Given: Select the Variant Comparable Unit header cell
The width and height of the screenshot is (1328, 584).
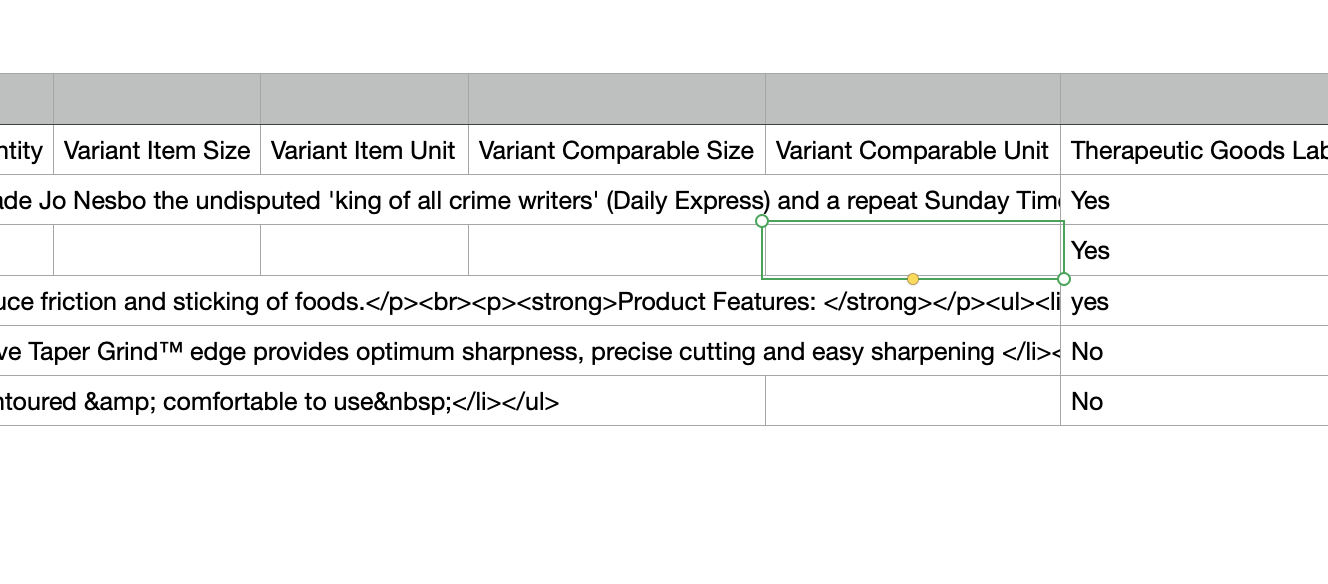Looking at the screenshot, I should [913, 150].
